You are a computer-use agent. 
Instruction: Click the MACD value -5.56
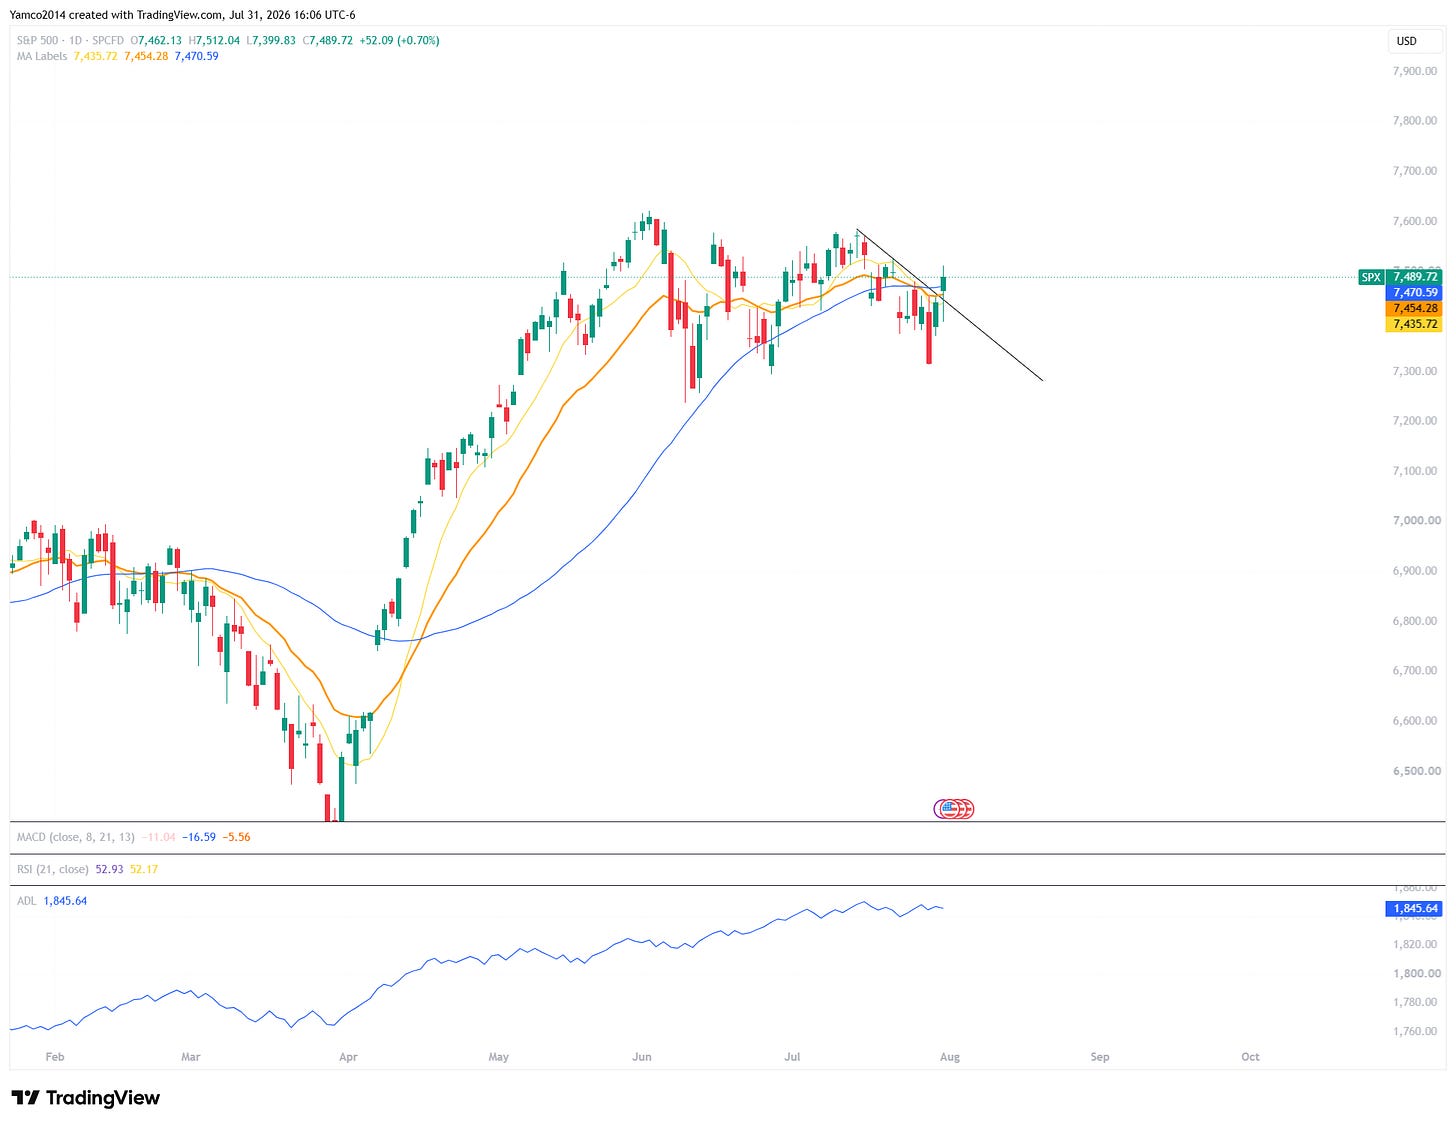click(x=237, y=837)
